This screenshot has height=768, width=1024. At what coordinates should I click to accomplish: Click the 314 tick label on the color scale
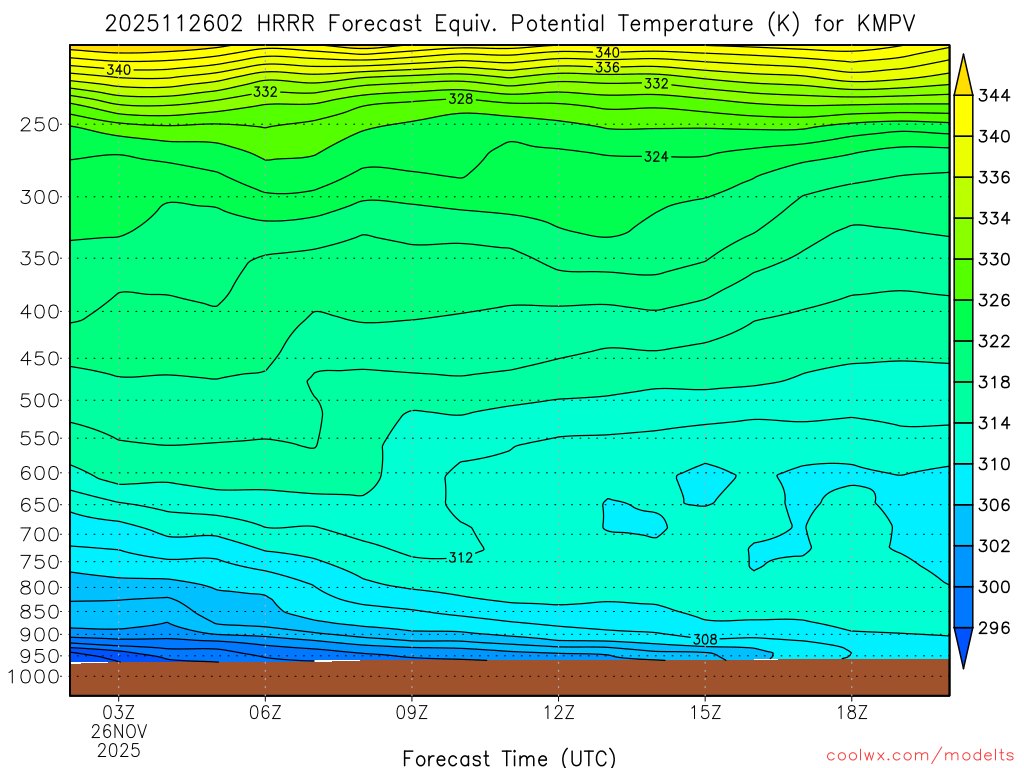pos(994,423)
